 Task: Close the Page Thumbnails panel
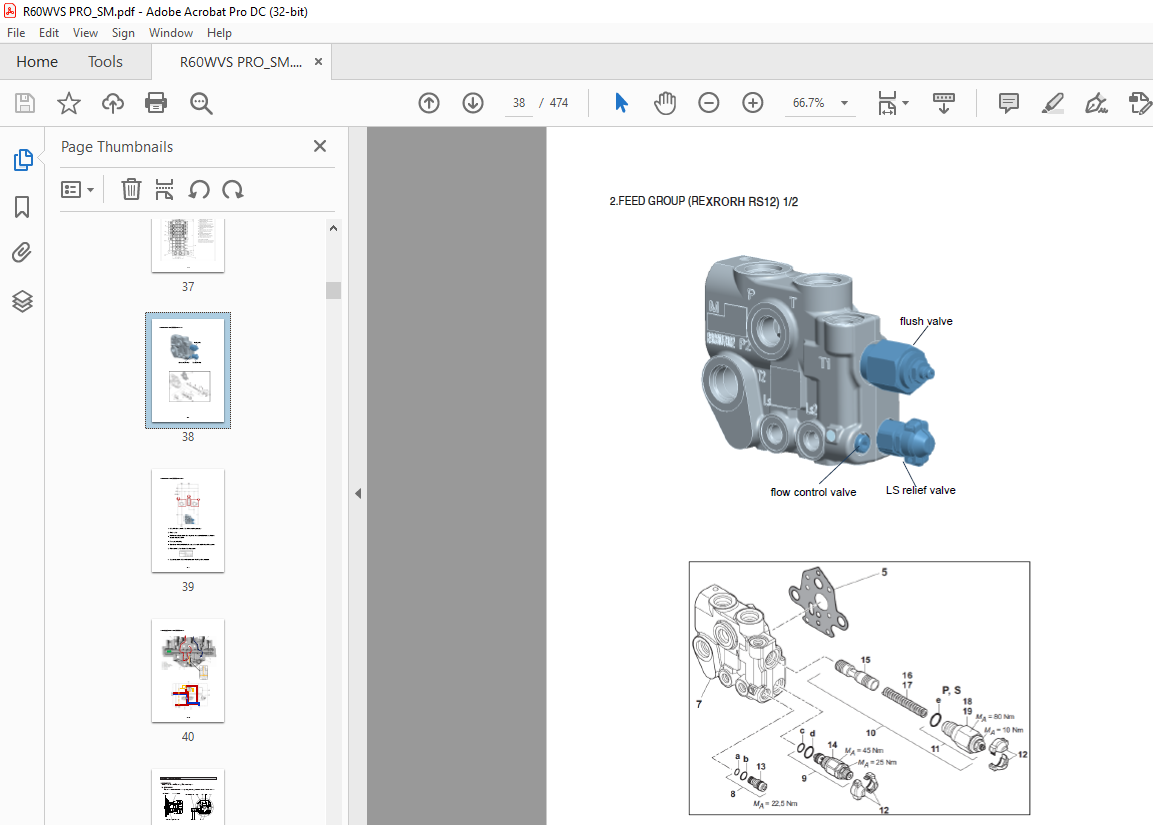(x=320, y=146)
